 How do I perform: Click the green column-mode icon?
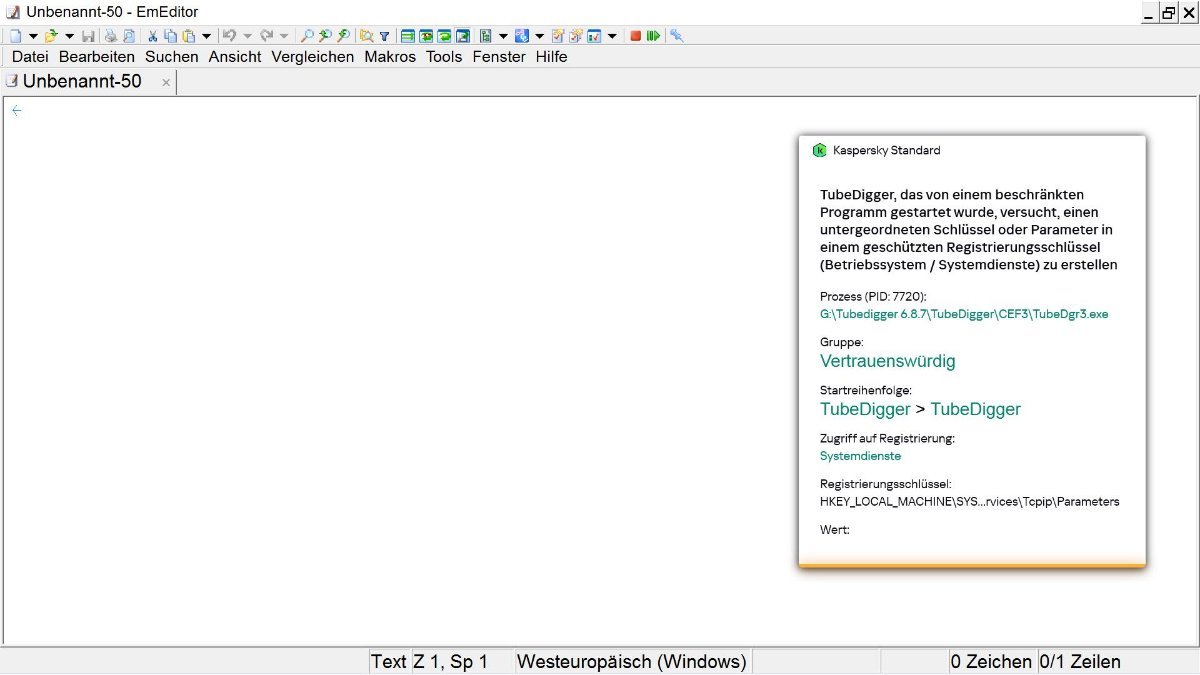[x=486, y=36]
